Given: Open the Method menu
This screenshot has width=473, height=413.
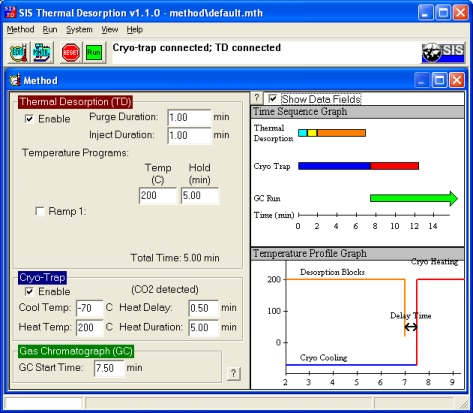Looking at the screenshot, I should coord(20,30).
